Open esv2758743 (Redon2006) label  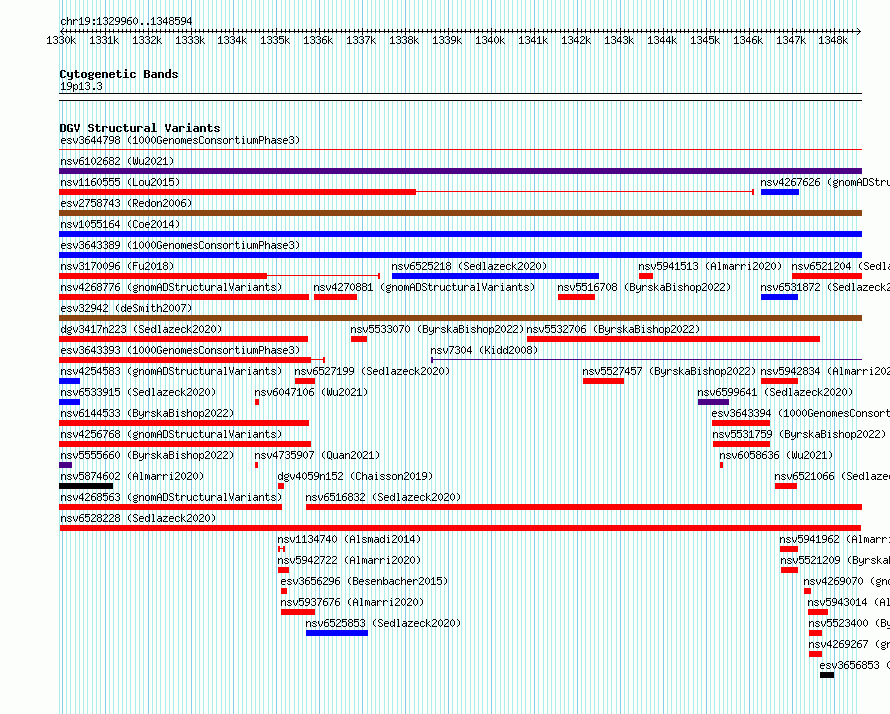click(126, 203)
